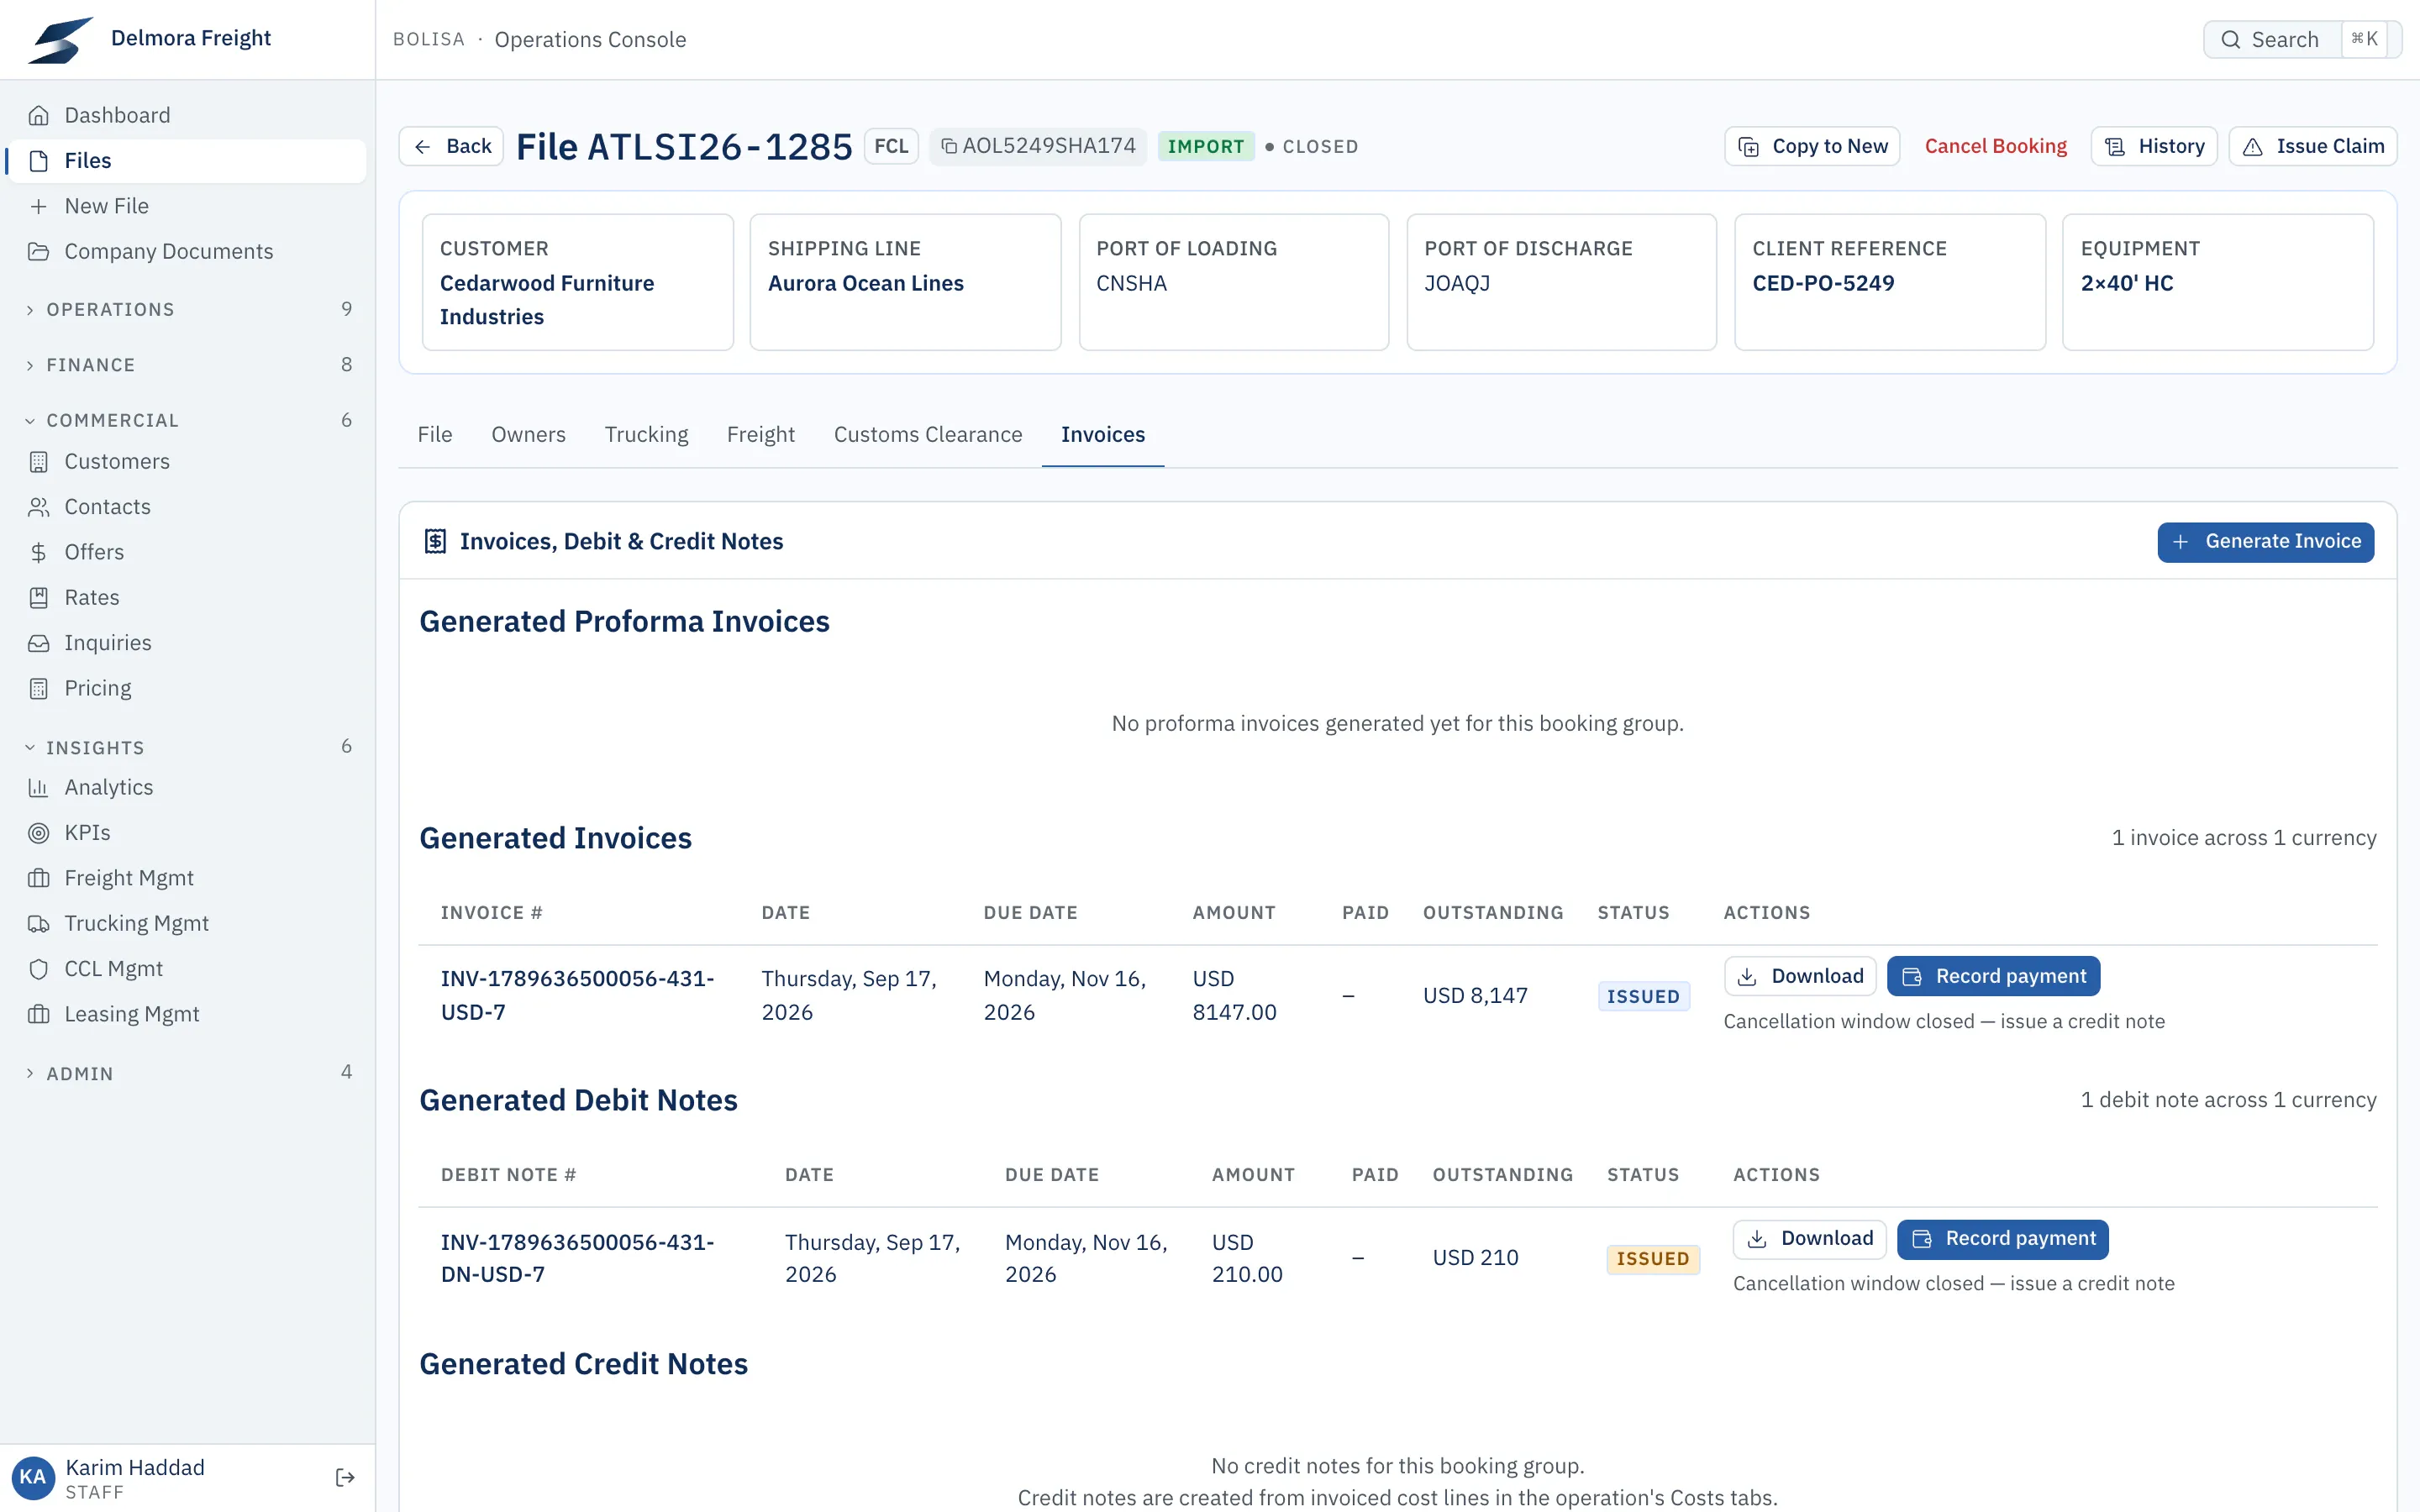Open the Company Documents folder icon
The height and width of the screenshot is (1512, 2420).
click(x=39, y=251)
